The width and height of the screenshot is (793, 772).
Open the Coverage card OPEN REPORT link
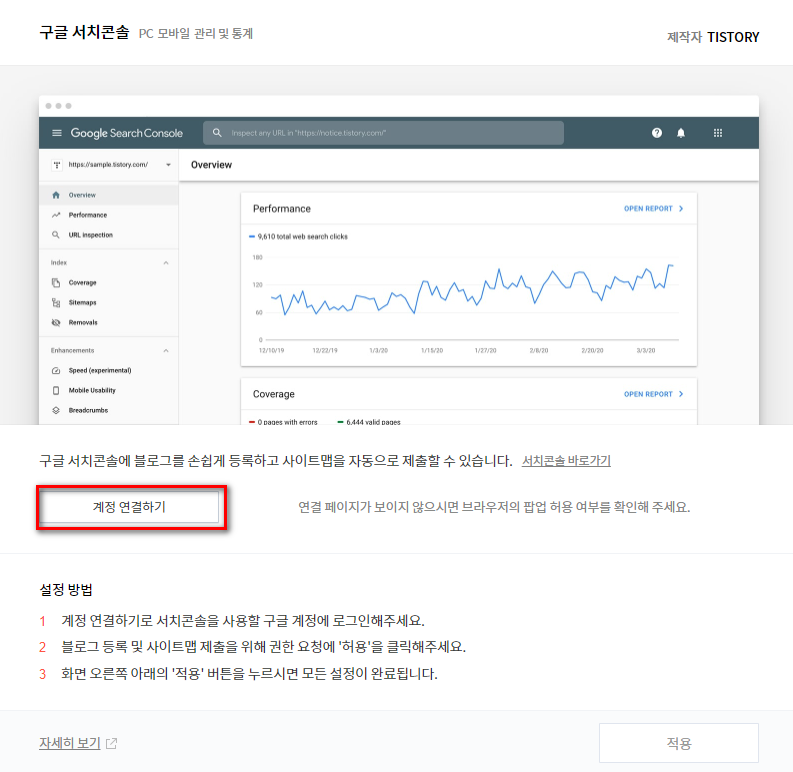point(653,394)
